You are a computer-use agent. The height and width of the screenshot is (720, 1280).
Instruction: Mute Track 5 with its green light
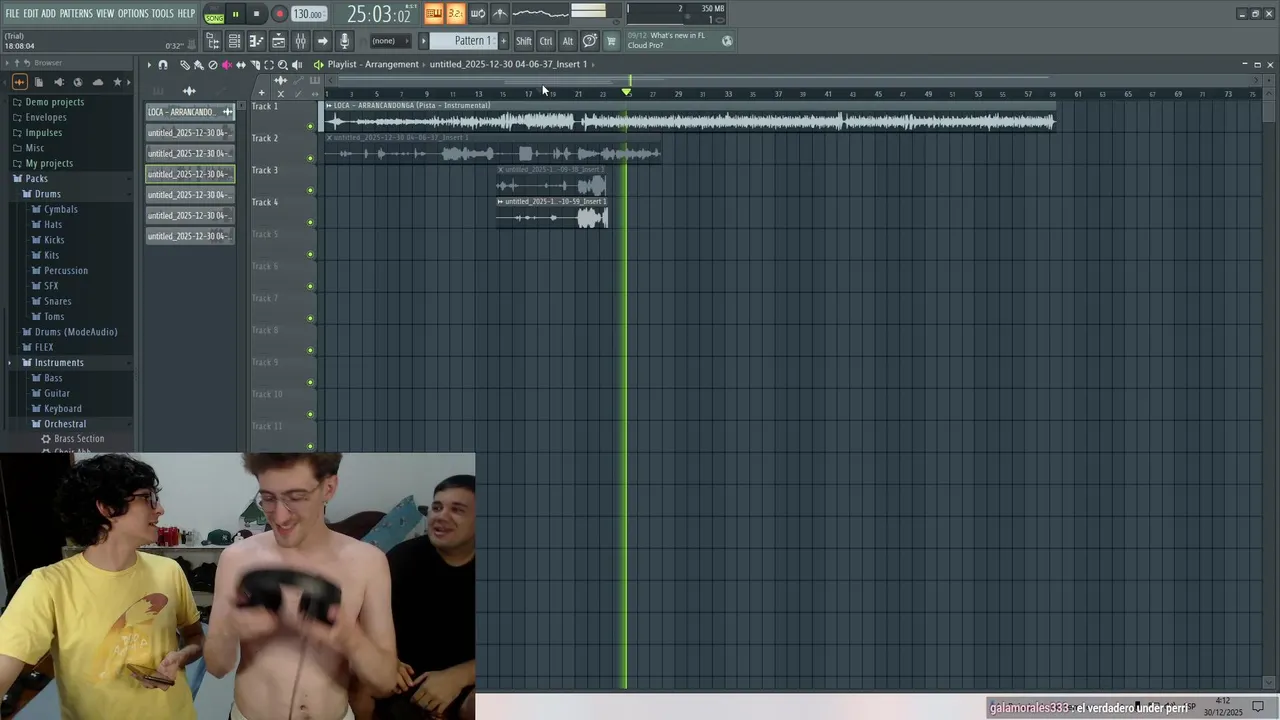pyautogui.click(x=310, y=254)
